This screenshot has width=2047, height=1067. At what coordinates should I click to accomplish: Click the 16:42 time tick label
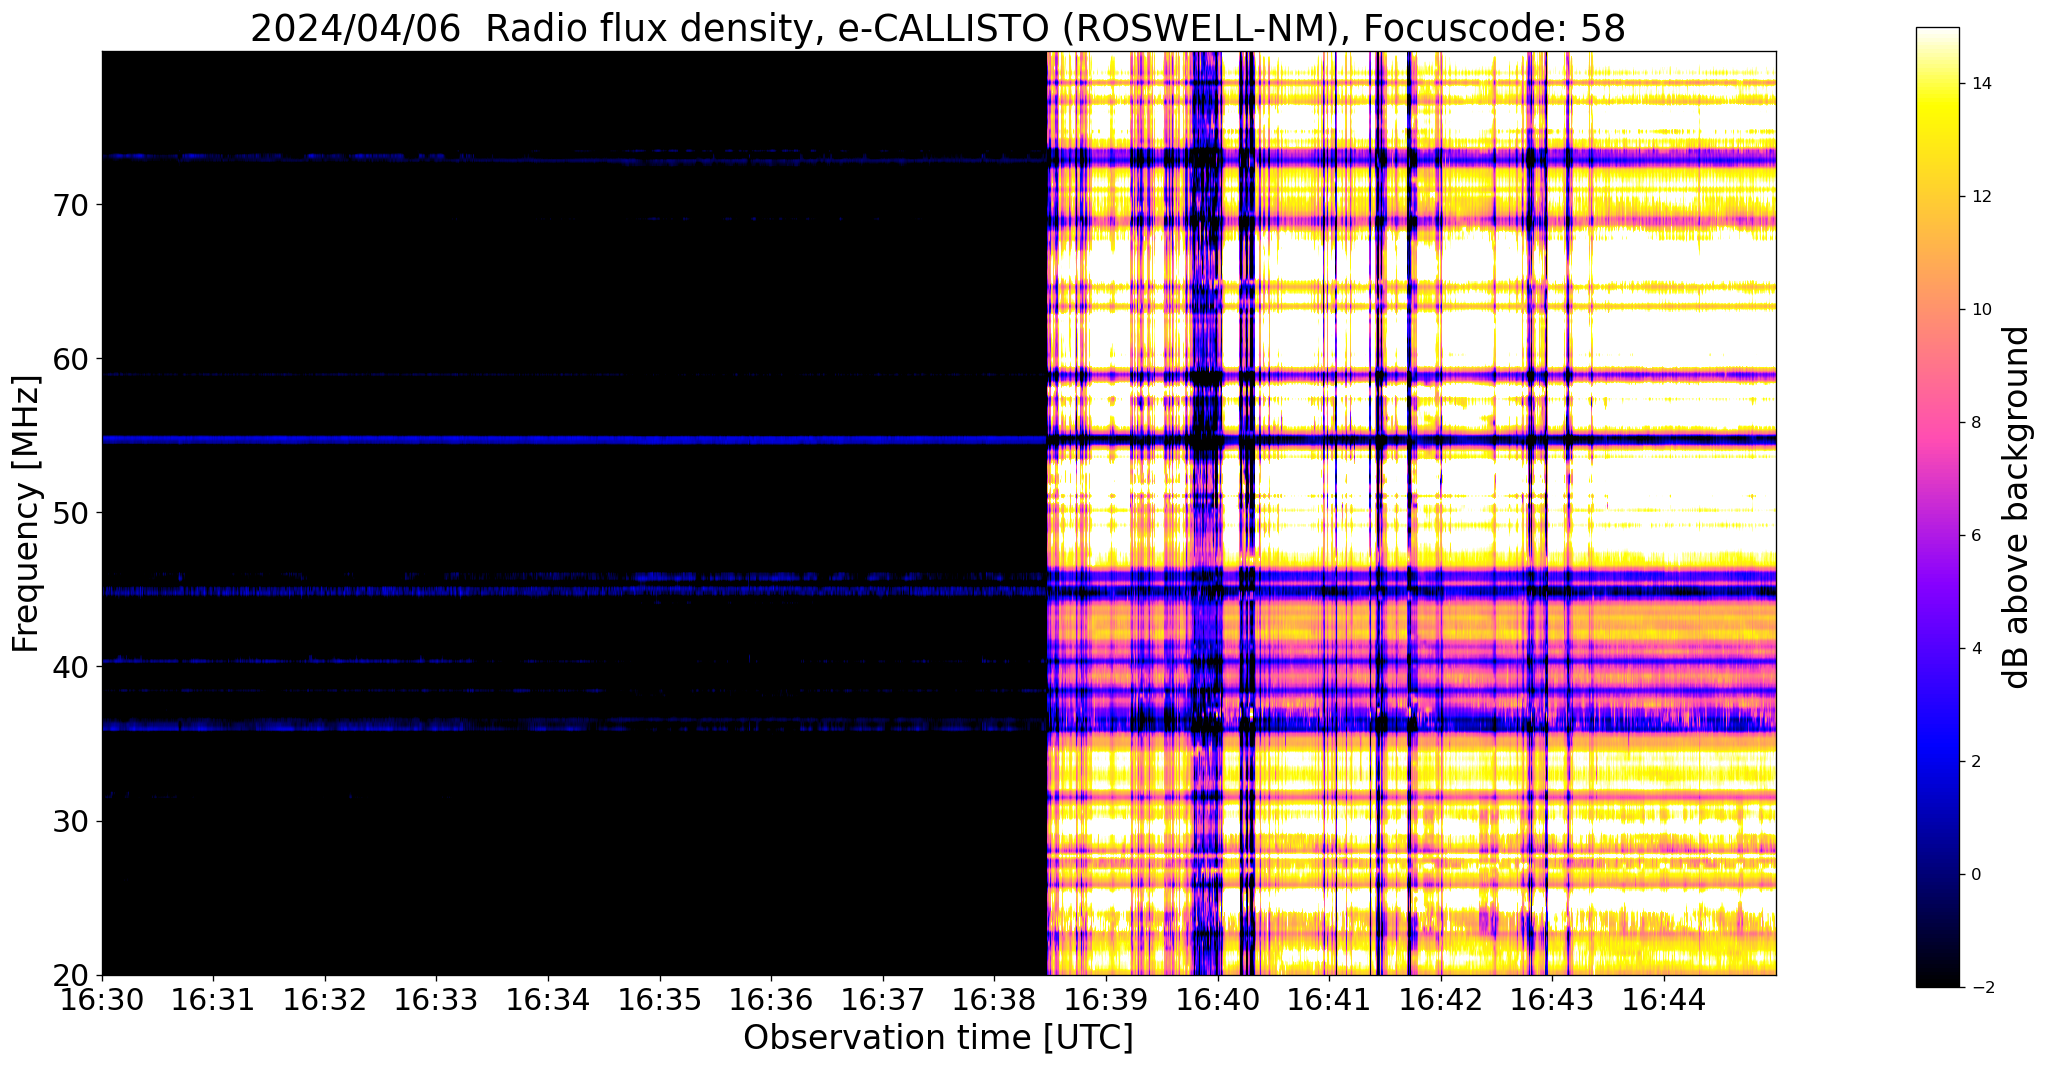click(x=1441, y=998)
